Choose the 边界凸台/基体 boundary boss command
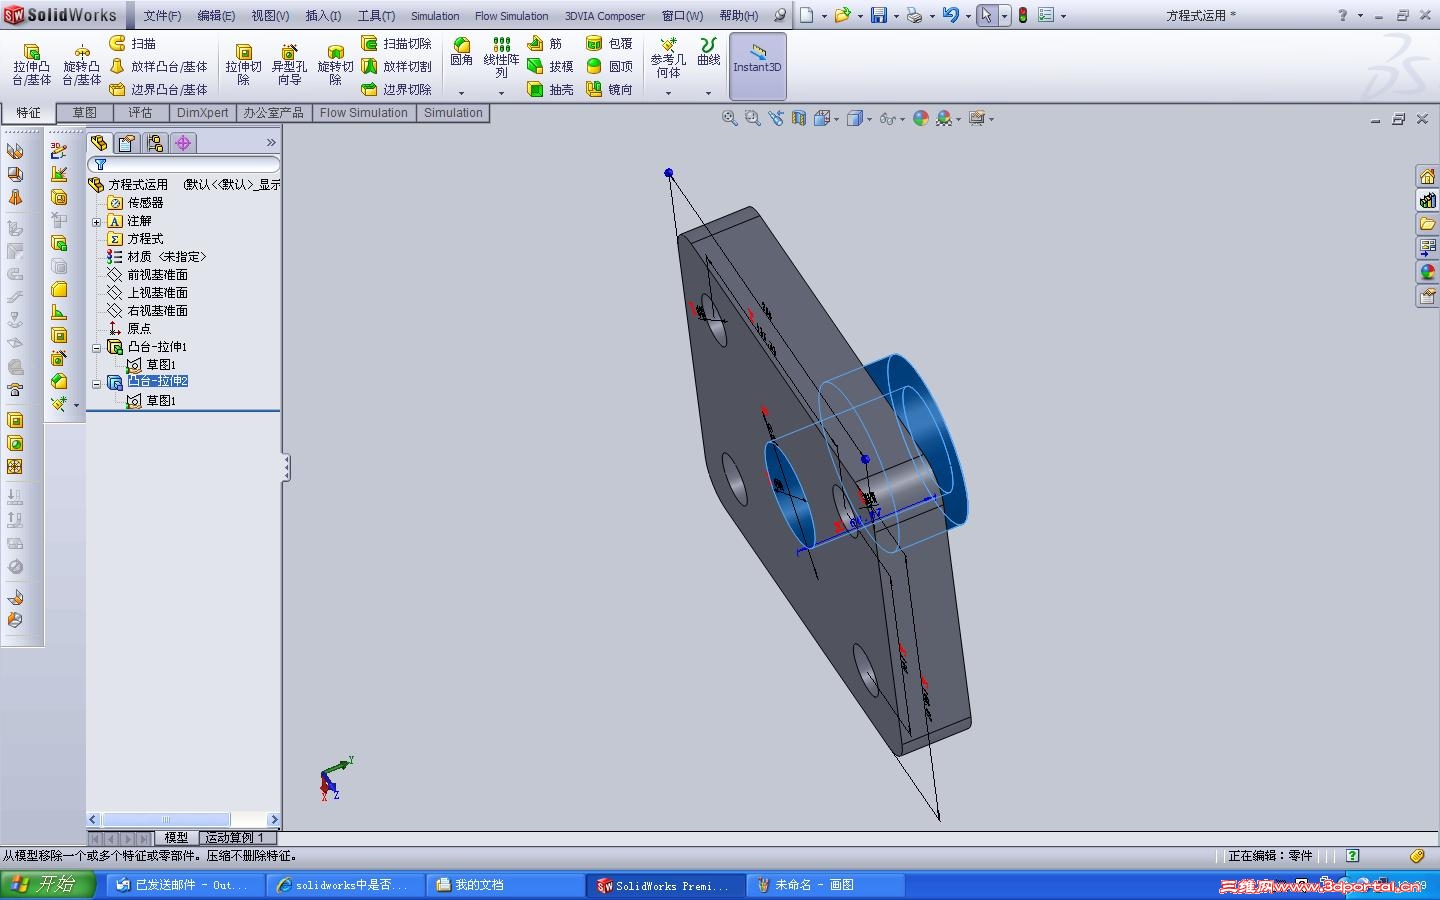Viewport: 1440px width, 900px height. [159, 89]
